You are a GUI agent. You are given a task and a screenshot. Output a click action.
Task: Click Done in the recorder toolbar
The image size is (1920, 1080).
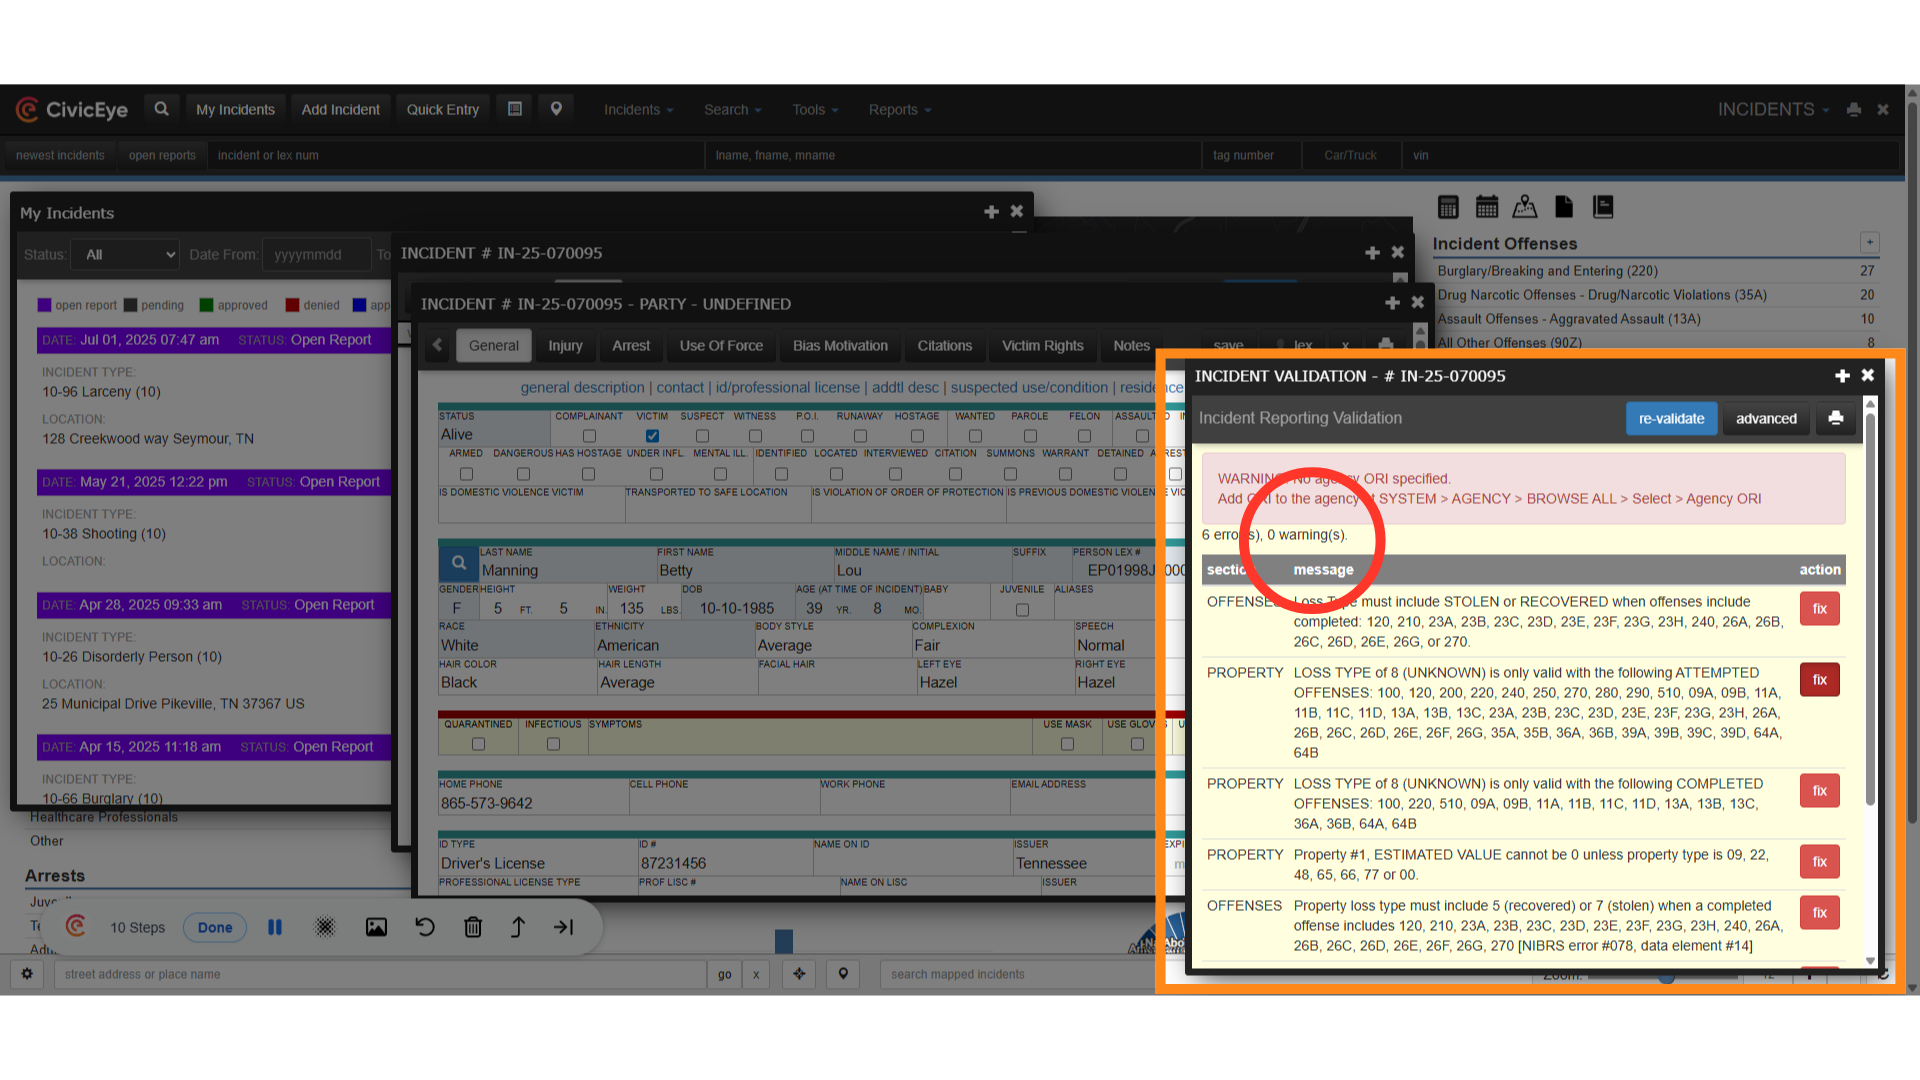pyautogui.click(x=215, y=927)
